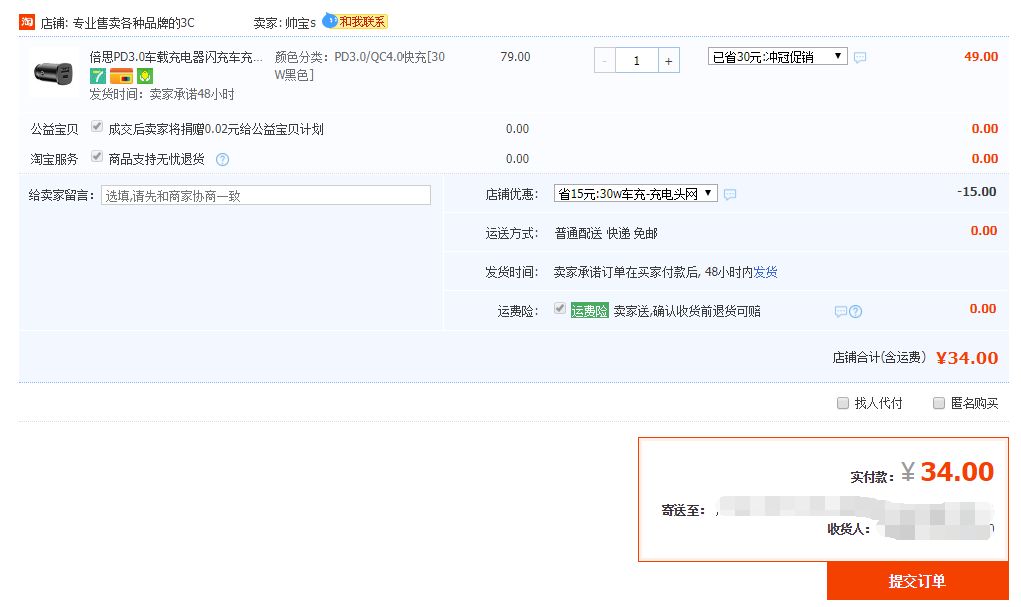The image size is (1021, 607).
Task: Click 成交后卖家将捐赠0.02元 text
Action: pos(216,129)
